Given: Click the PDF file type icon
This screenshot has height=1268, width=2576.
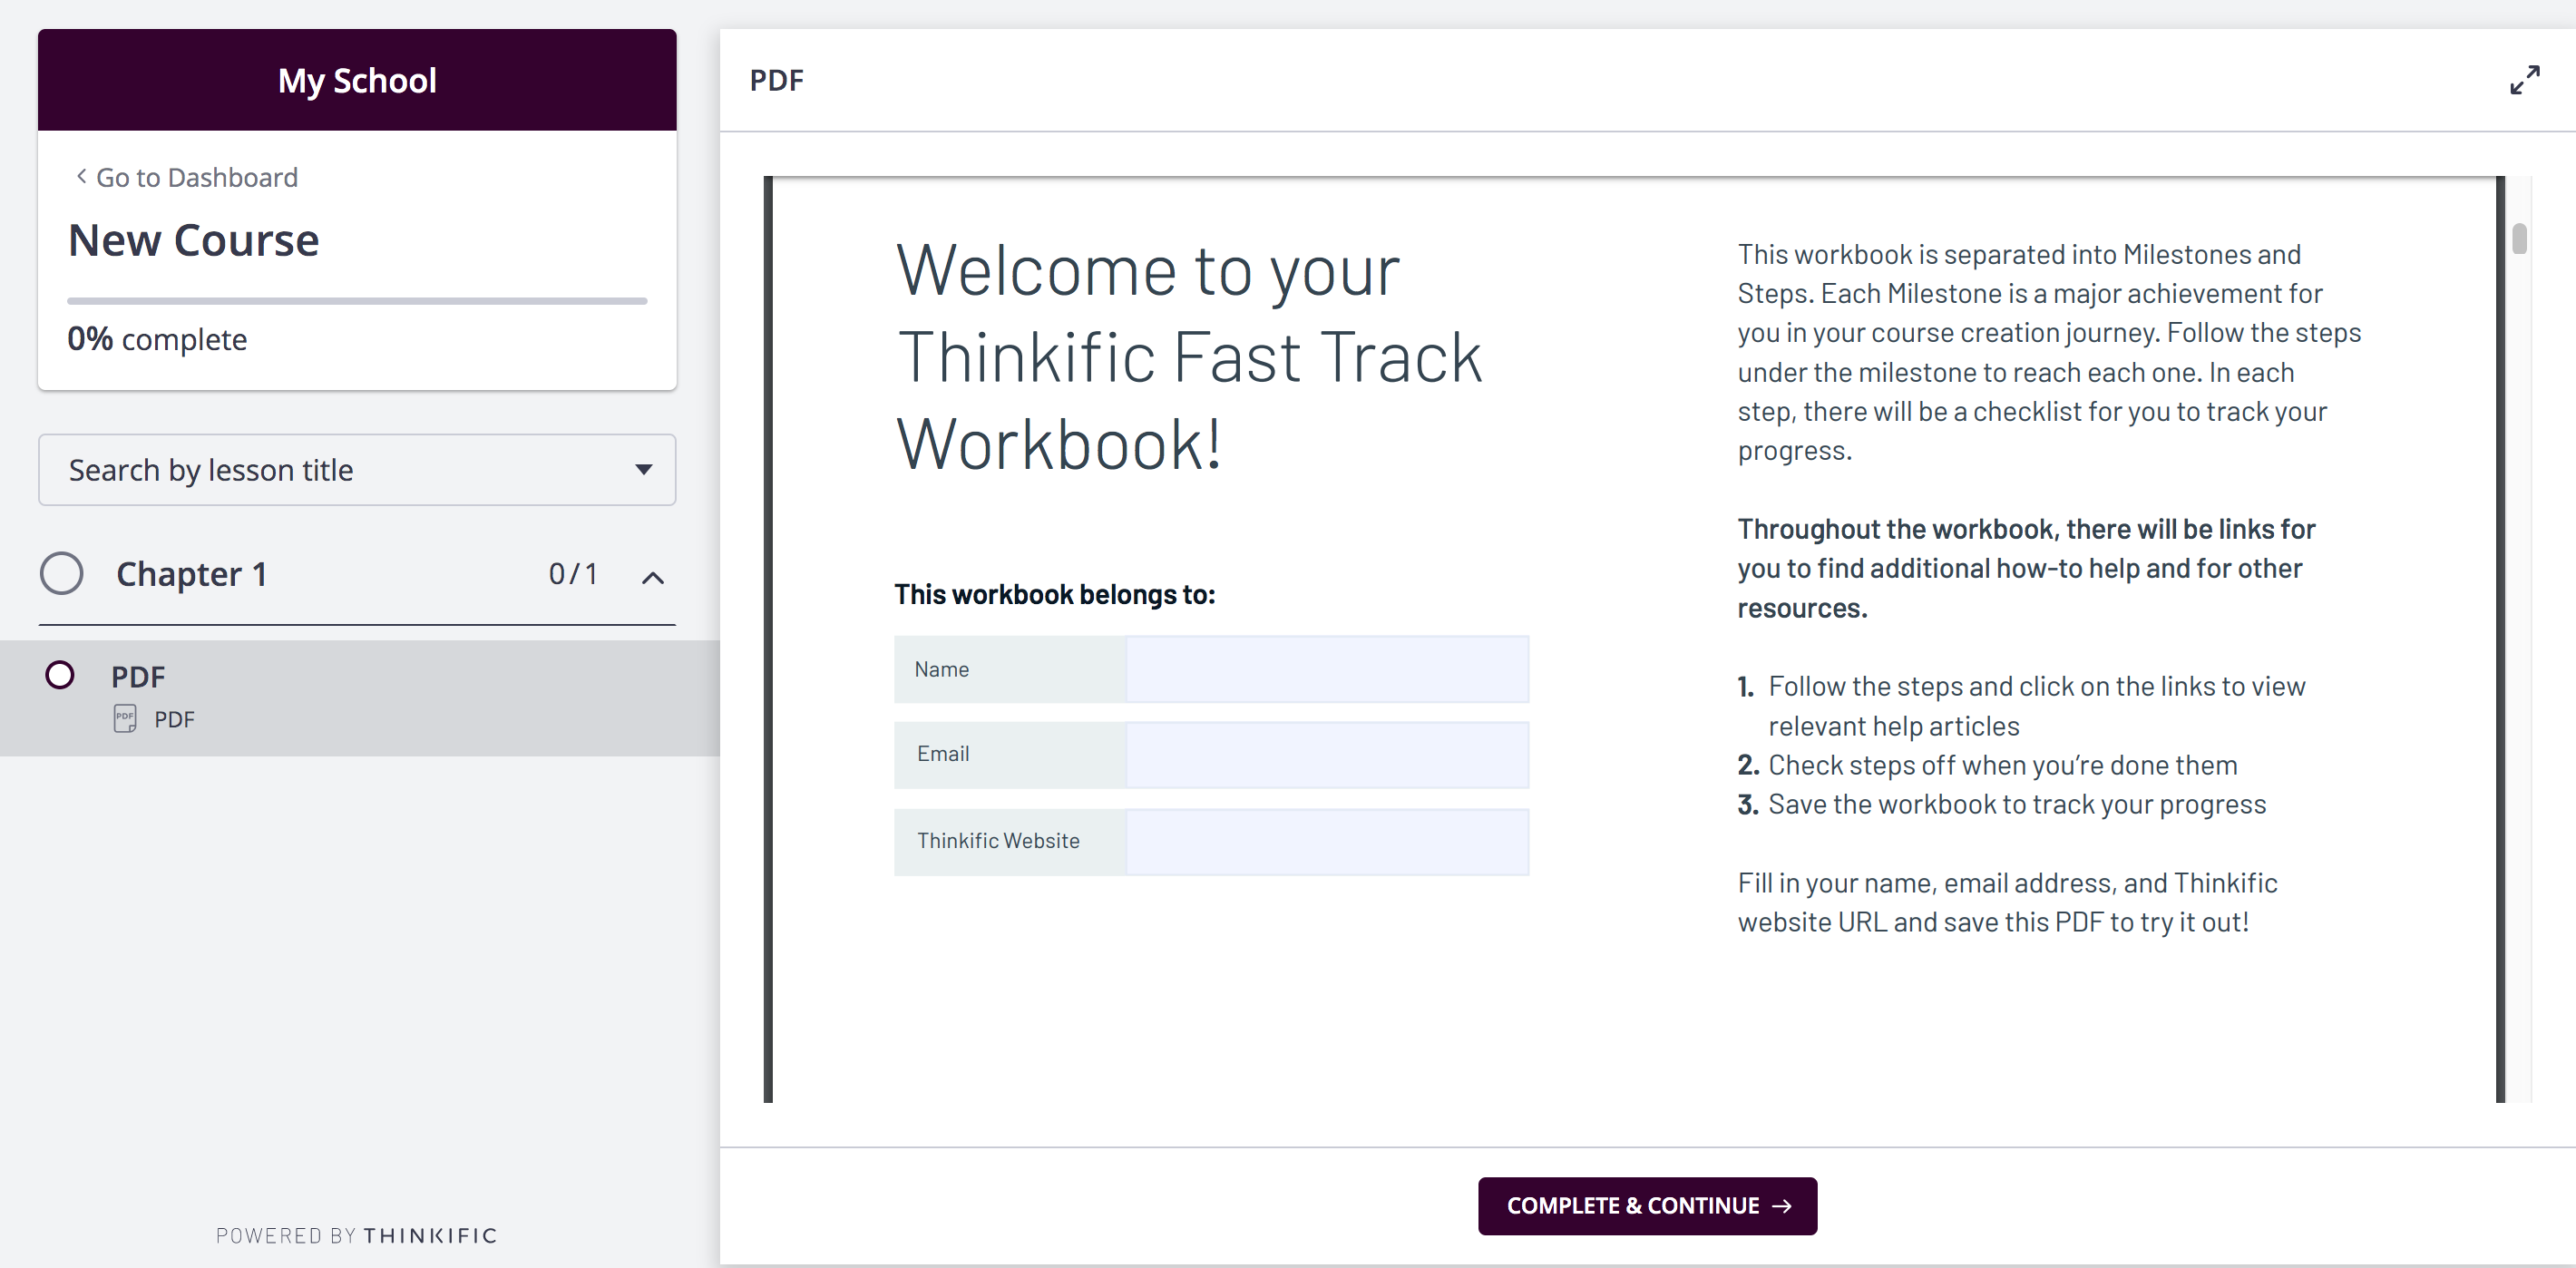Looking at the screenshot, I should [x=125, y=719].
